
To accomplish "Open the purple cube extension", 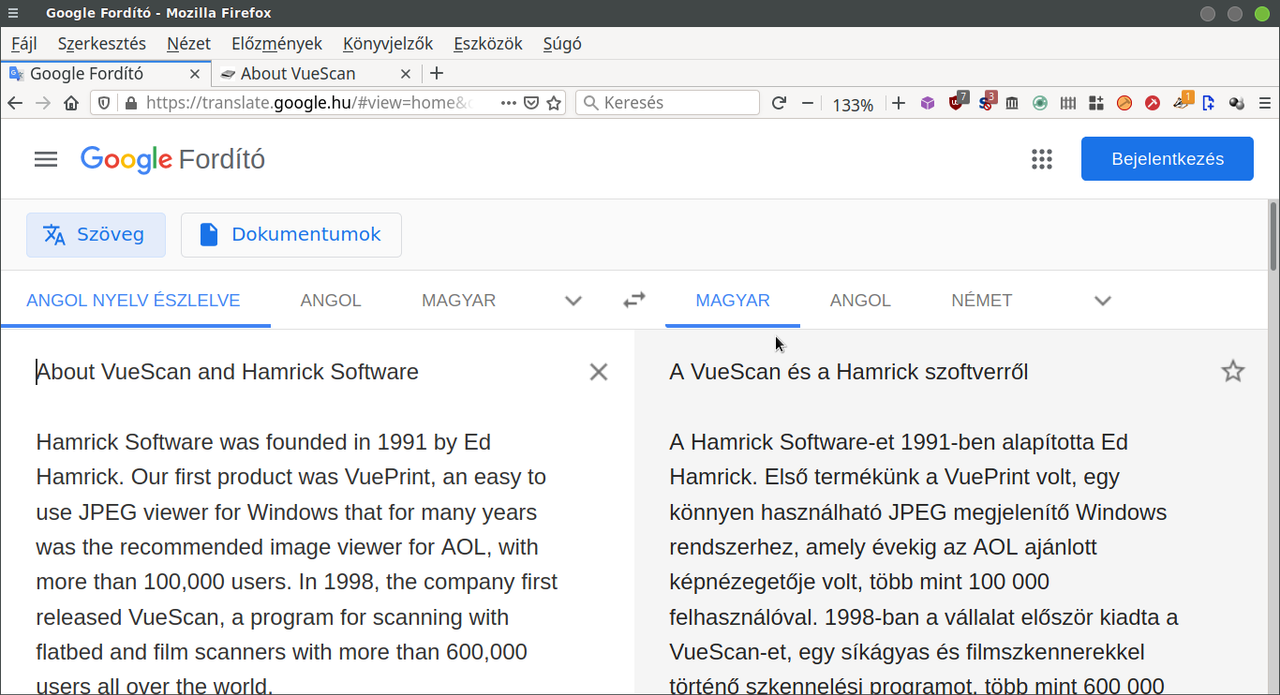I will click(928, 103).
